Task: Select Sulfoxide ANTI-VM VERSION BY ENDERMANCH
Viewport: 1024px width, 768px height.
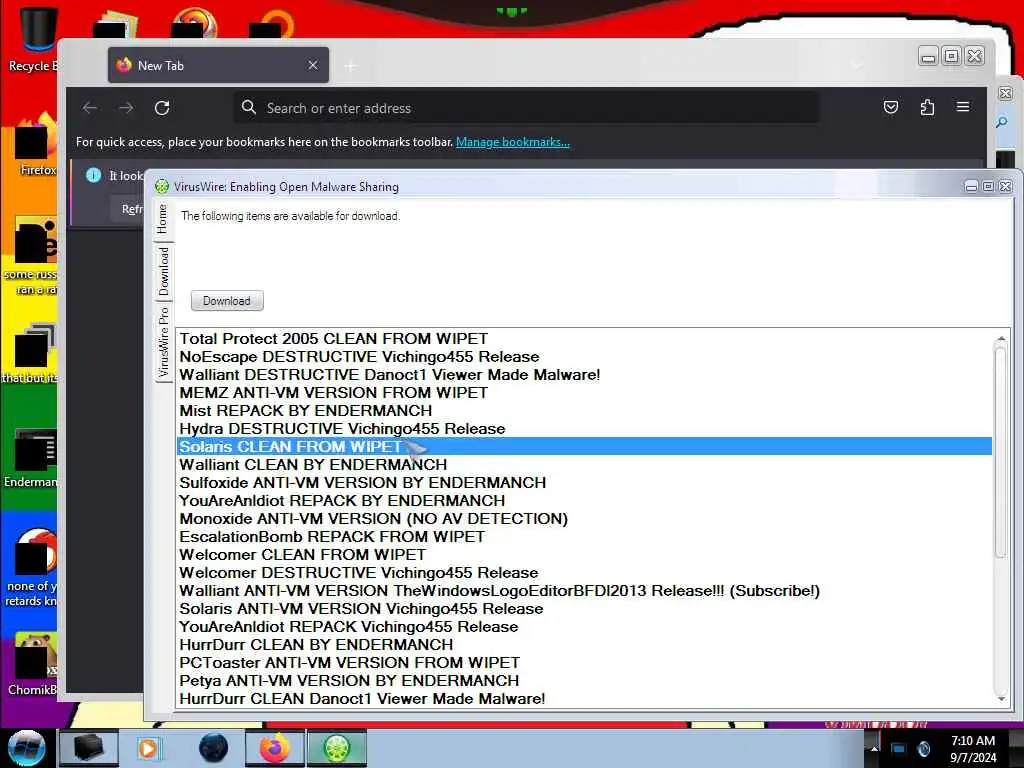Action: (x=584, y=483)
